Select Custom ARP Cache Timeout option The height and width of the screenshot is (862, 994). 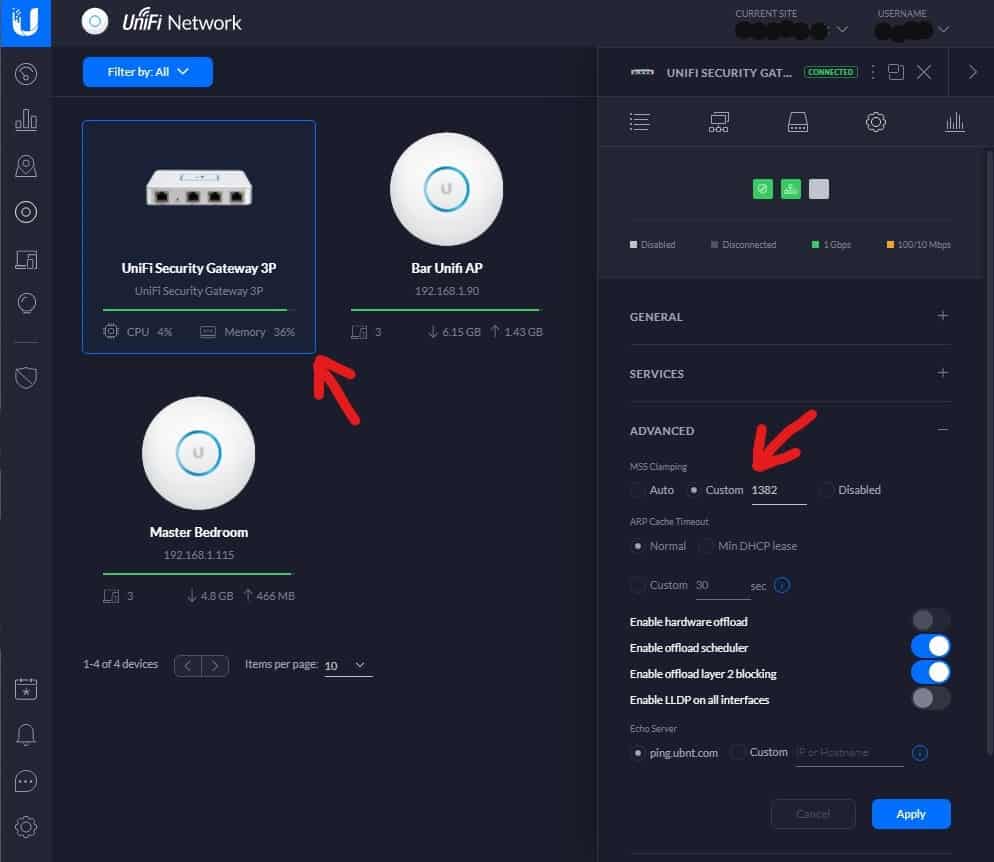click(637, 585)
